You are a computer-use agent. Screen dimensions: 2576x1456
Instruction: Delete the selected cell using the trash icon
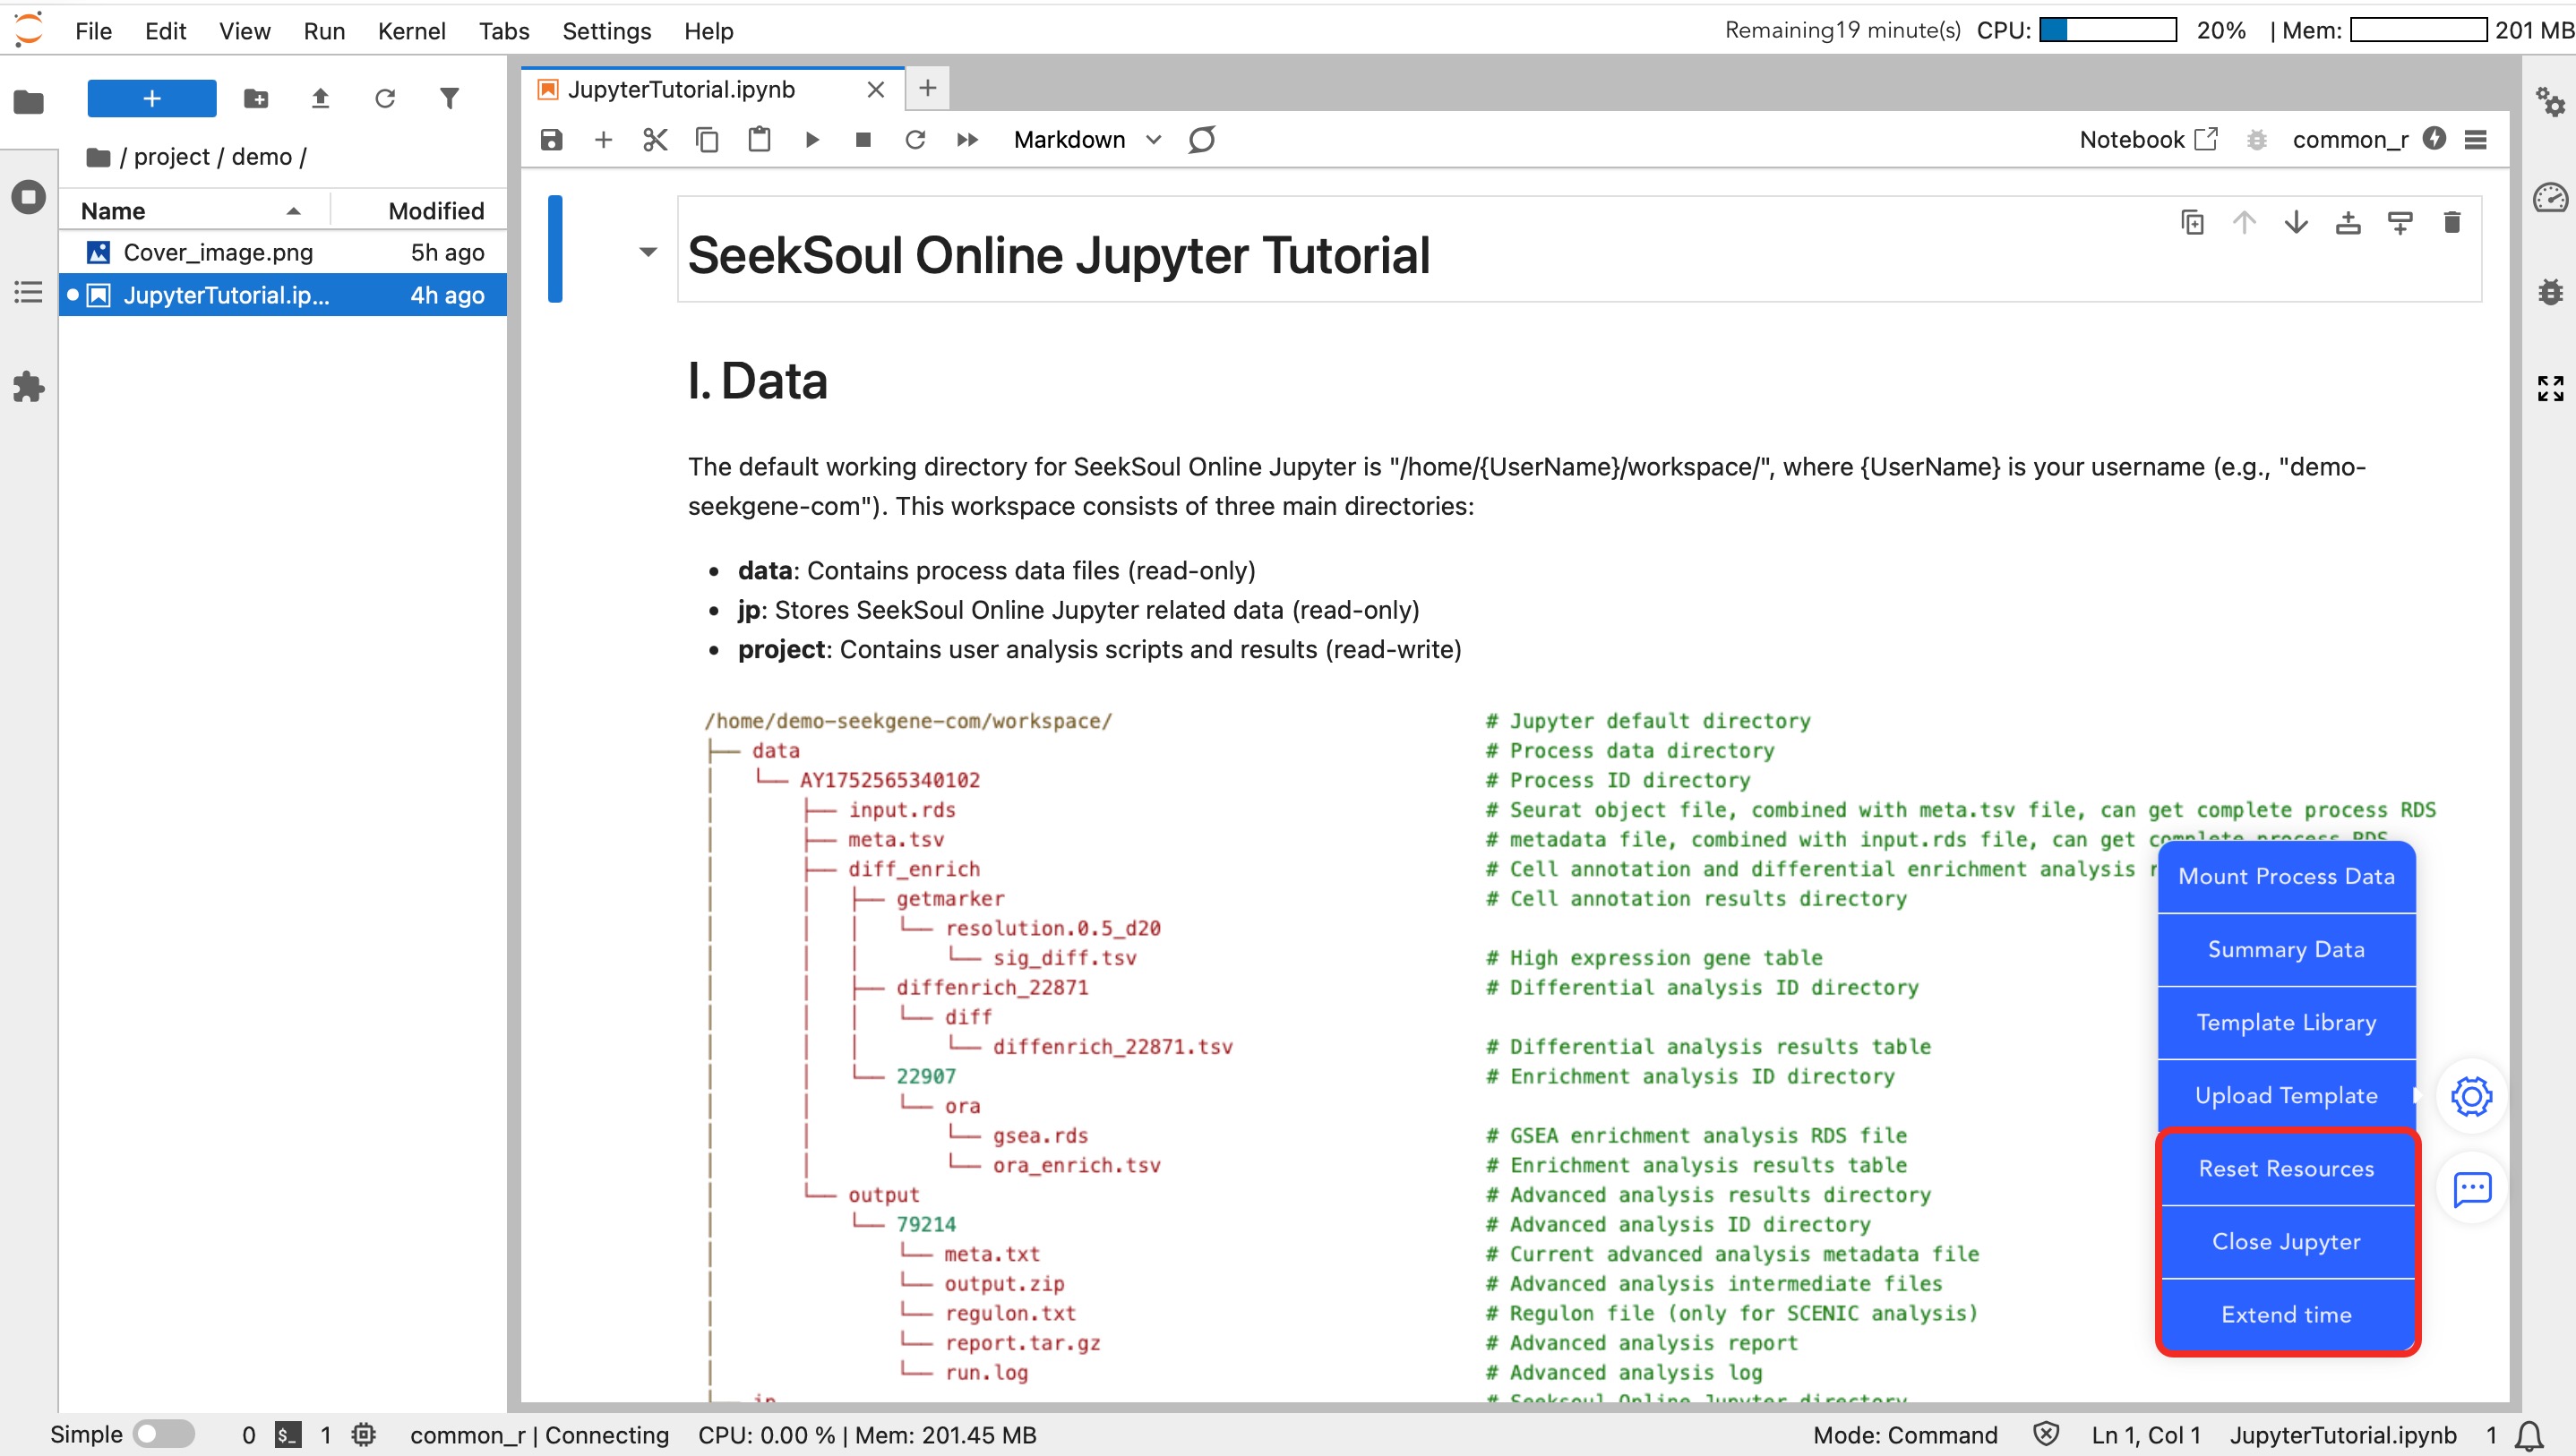point(2451,222)
